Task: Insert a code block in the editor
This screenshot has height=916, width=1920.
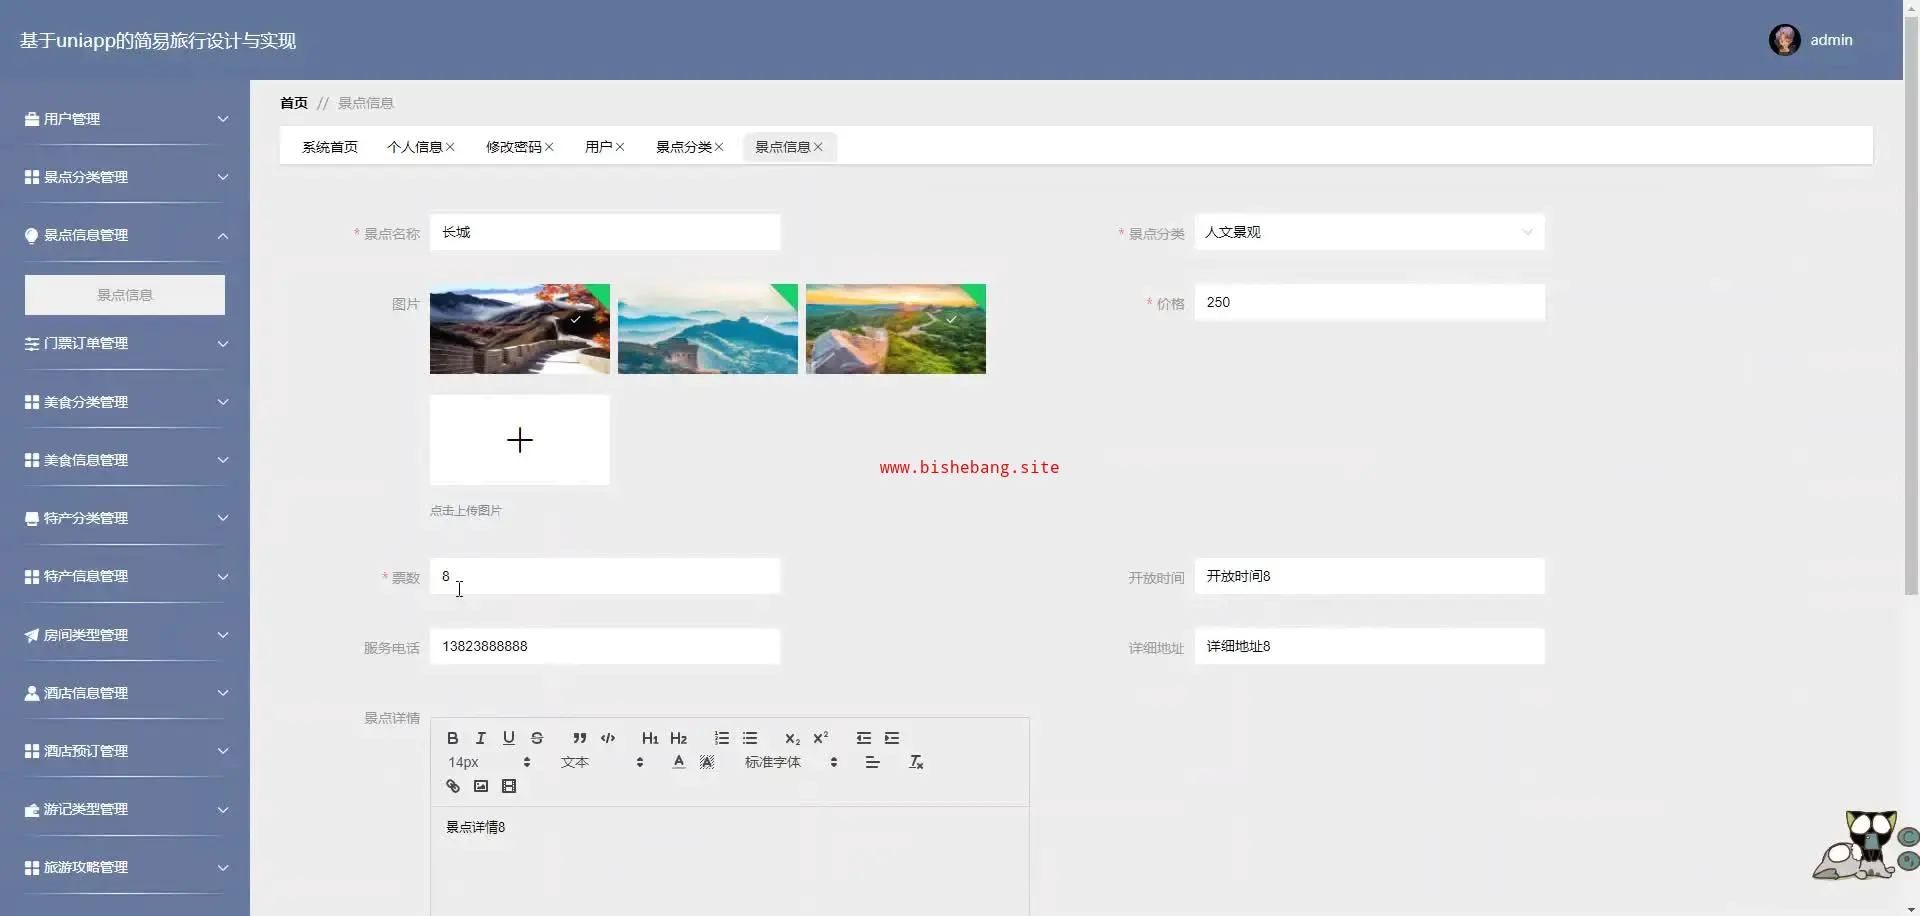Action: tap(607, 738)
